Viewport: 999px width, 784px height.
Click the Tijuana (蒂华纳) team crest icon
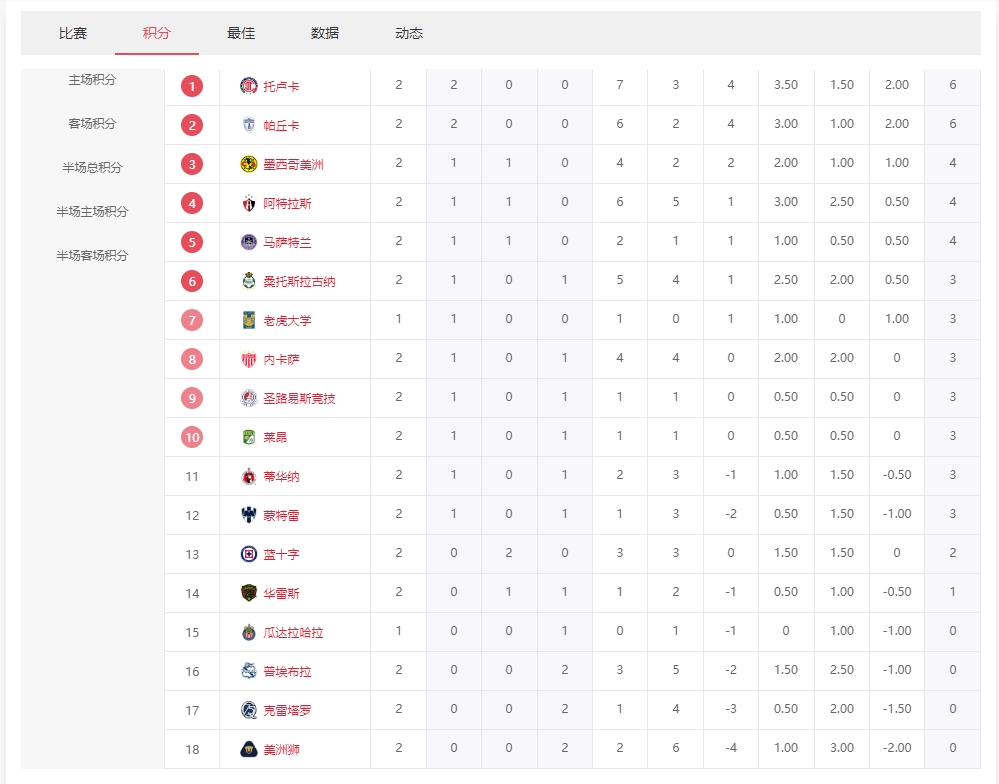tap(249, 476)
